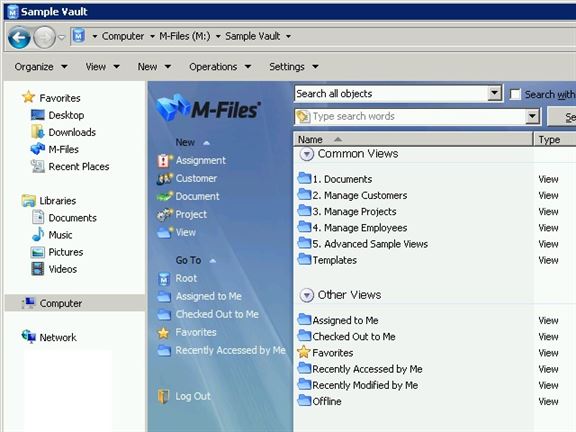
Task: Open the Operations menu
Action: pyautogui.click(x=220, y=67)
